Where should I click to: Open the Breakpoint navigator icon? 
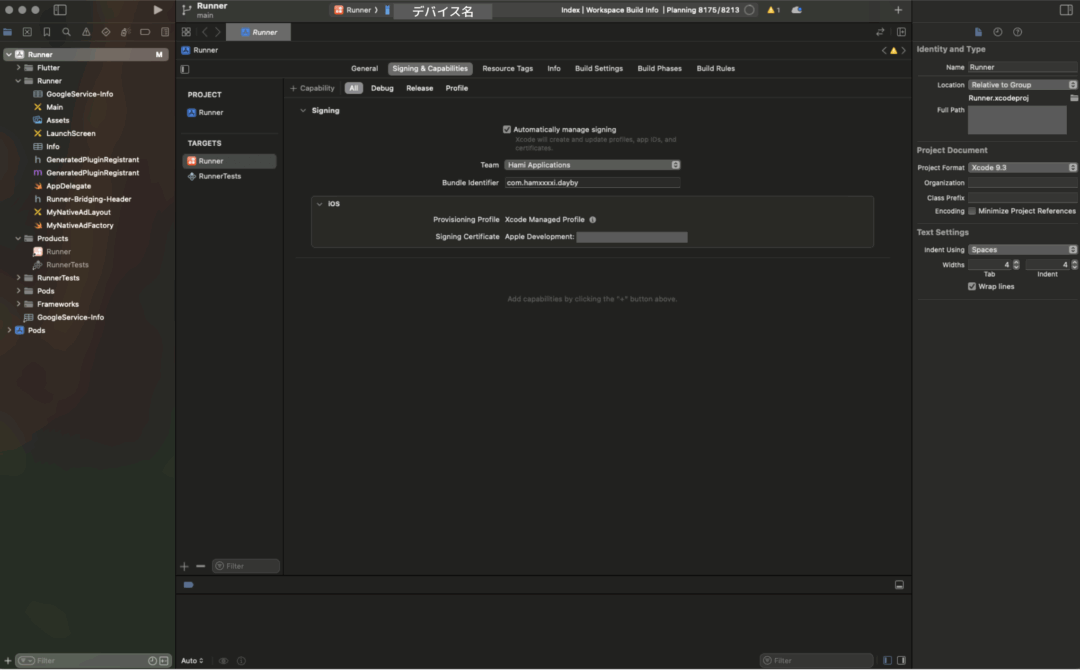tap(145, 32)
